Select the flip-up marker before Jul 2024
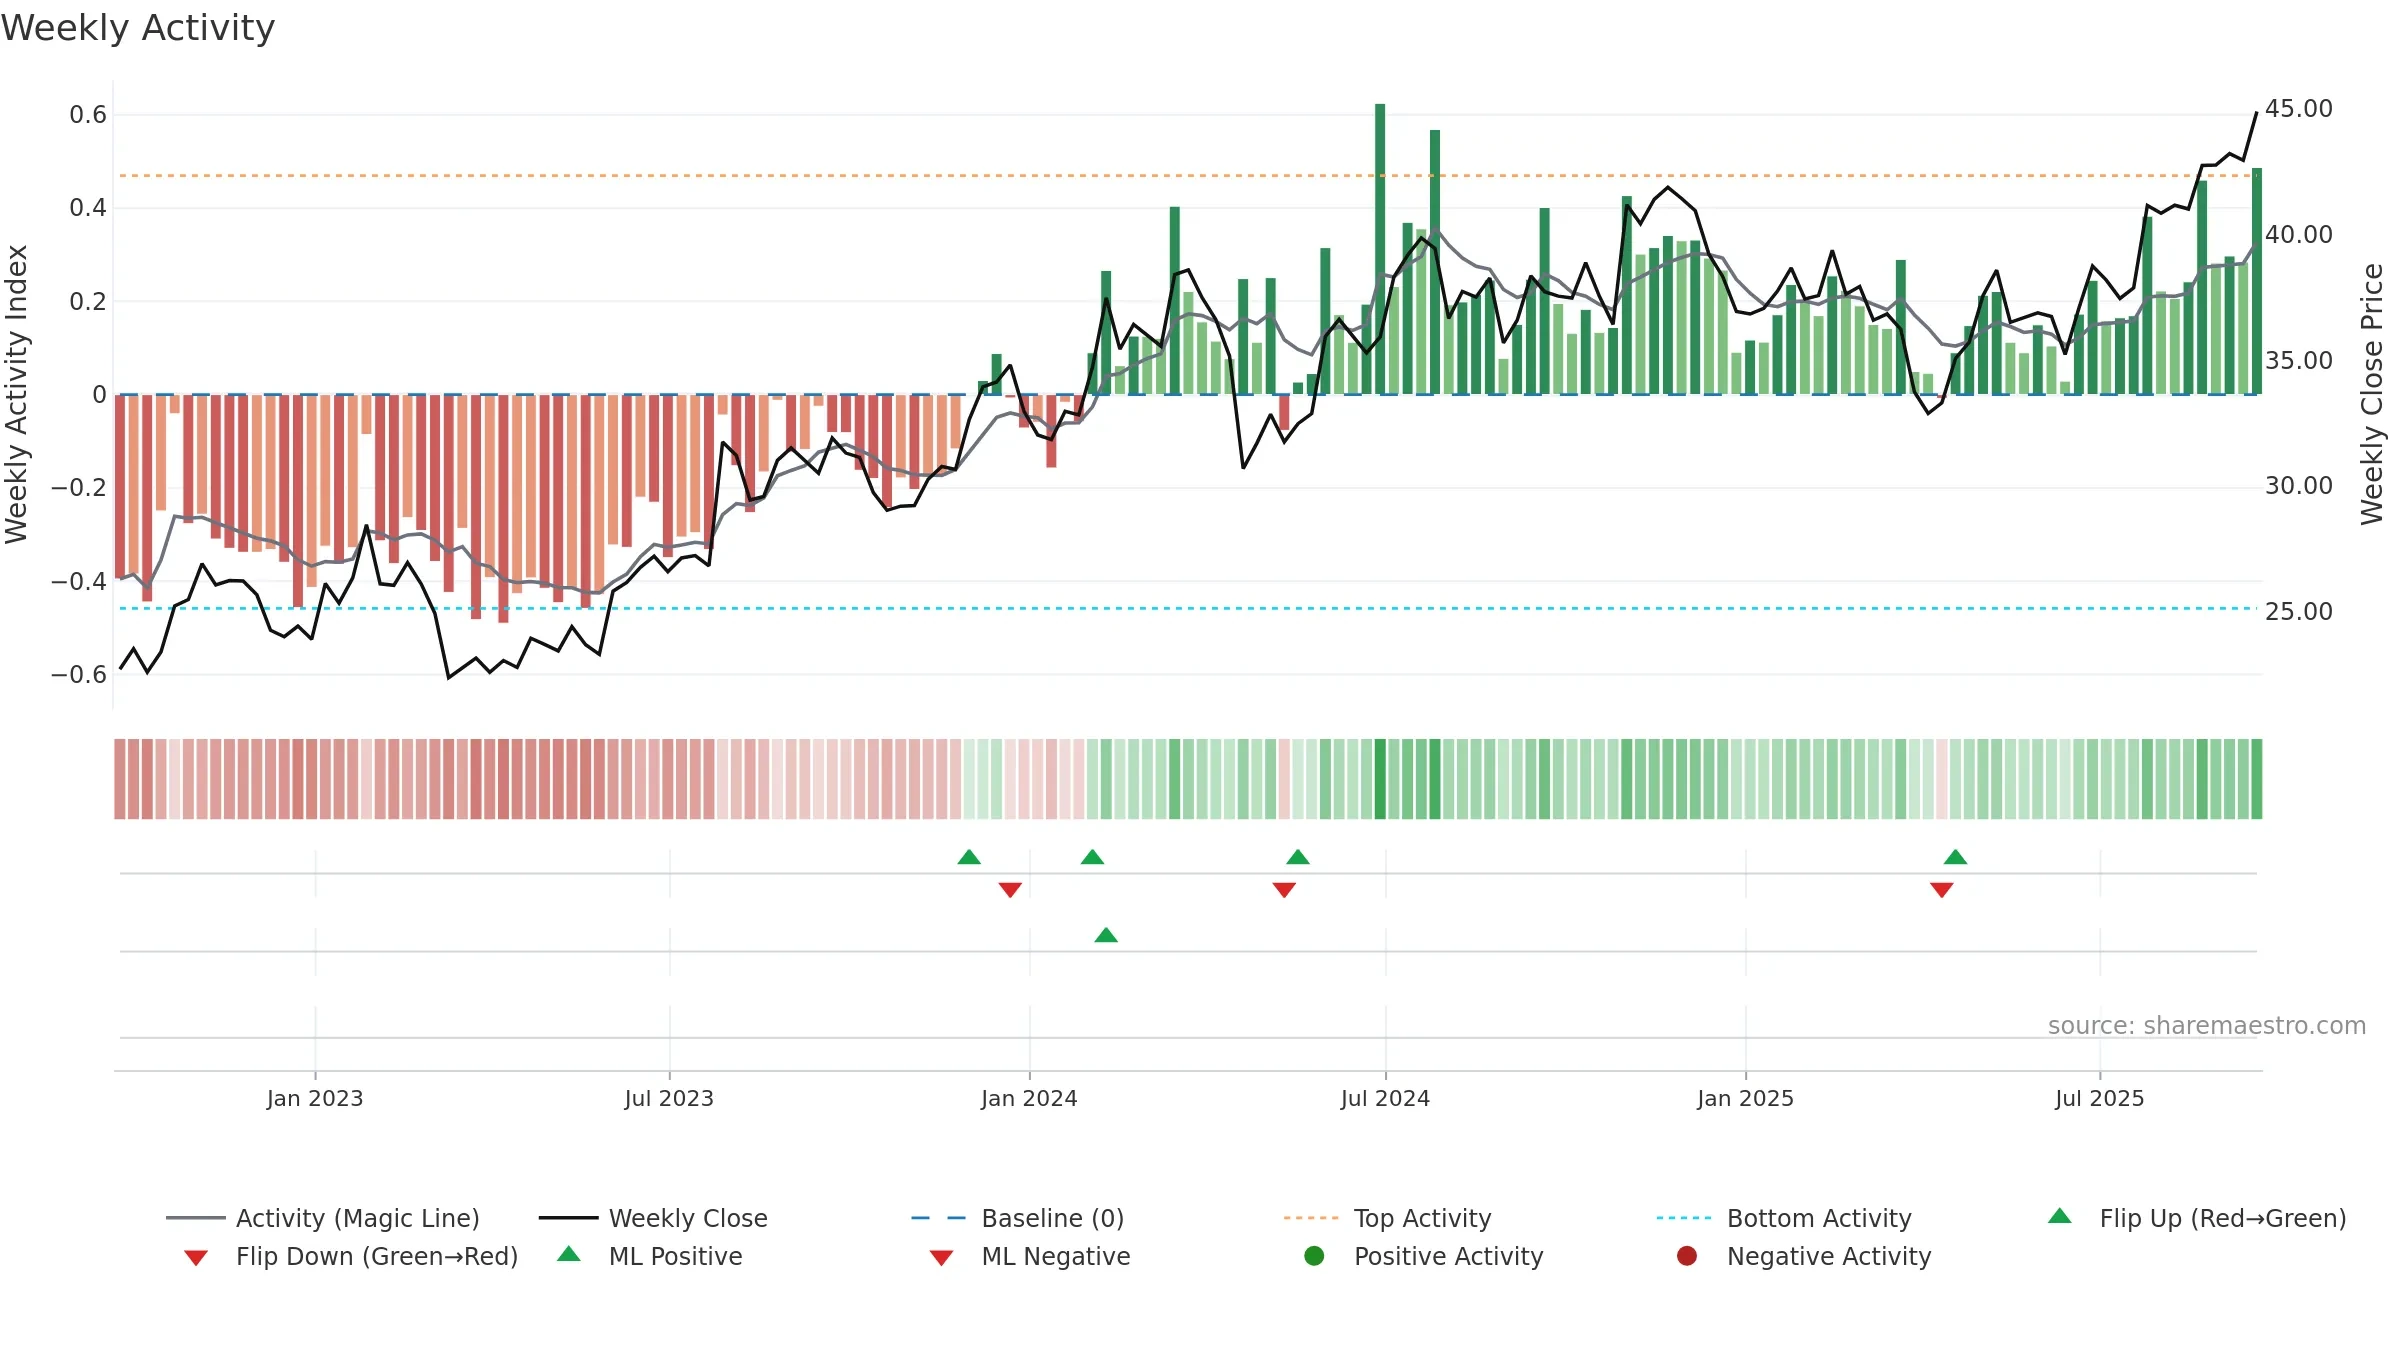 point(1298,857)
